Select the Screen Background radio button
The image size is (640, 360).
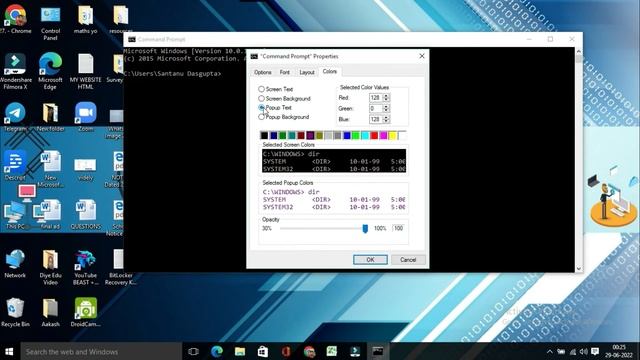click(261, 98)
